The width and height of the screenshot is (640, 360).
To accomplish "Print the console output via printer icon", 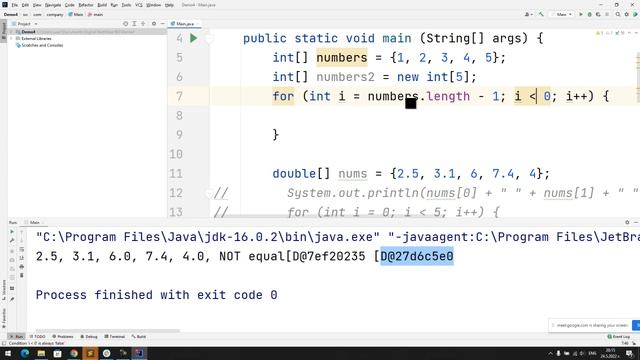I will pyautogui.click(x=22, y=267).
